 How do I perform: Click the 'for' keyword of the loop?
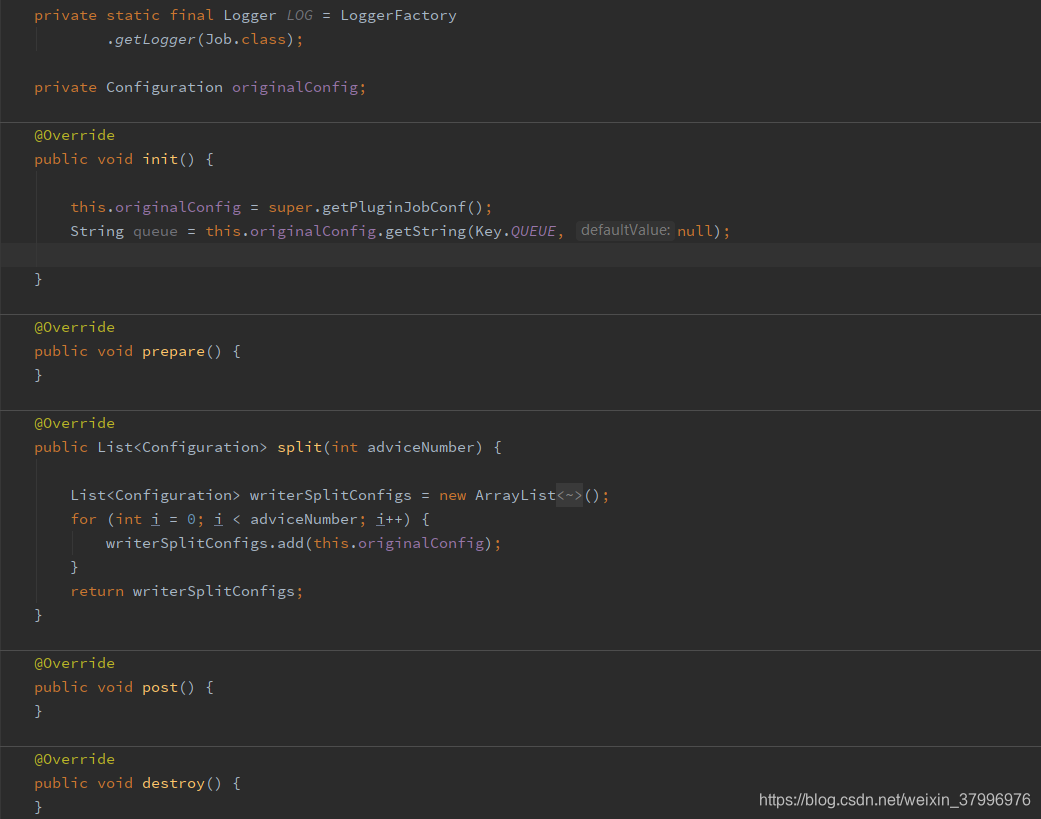pos(84,519)
